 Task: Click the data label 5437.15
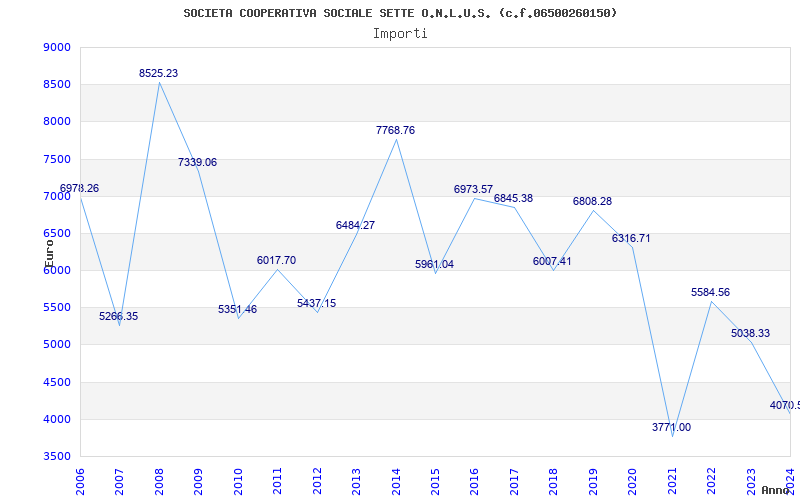click(x=317, y=303)
